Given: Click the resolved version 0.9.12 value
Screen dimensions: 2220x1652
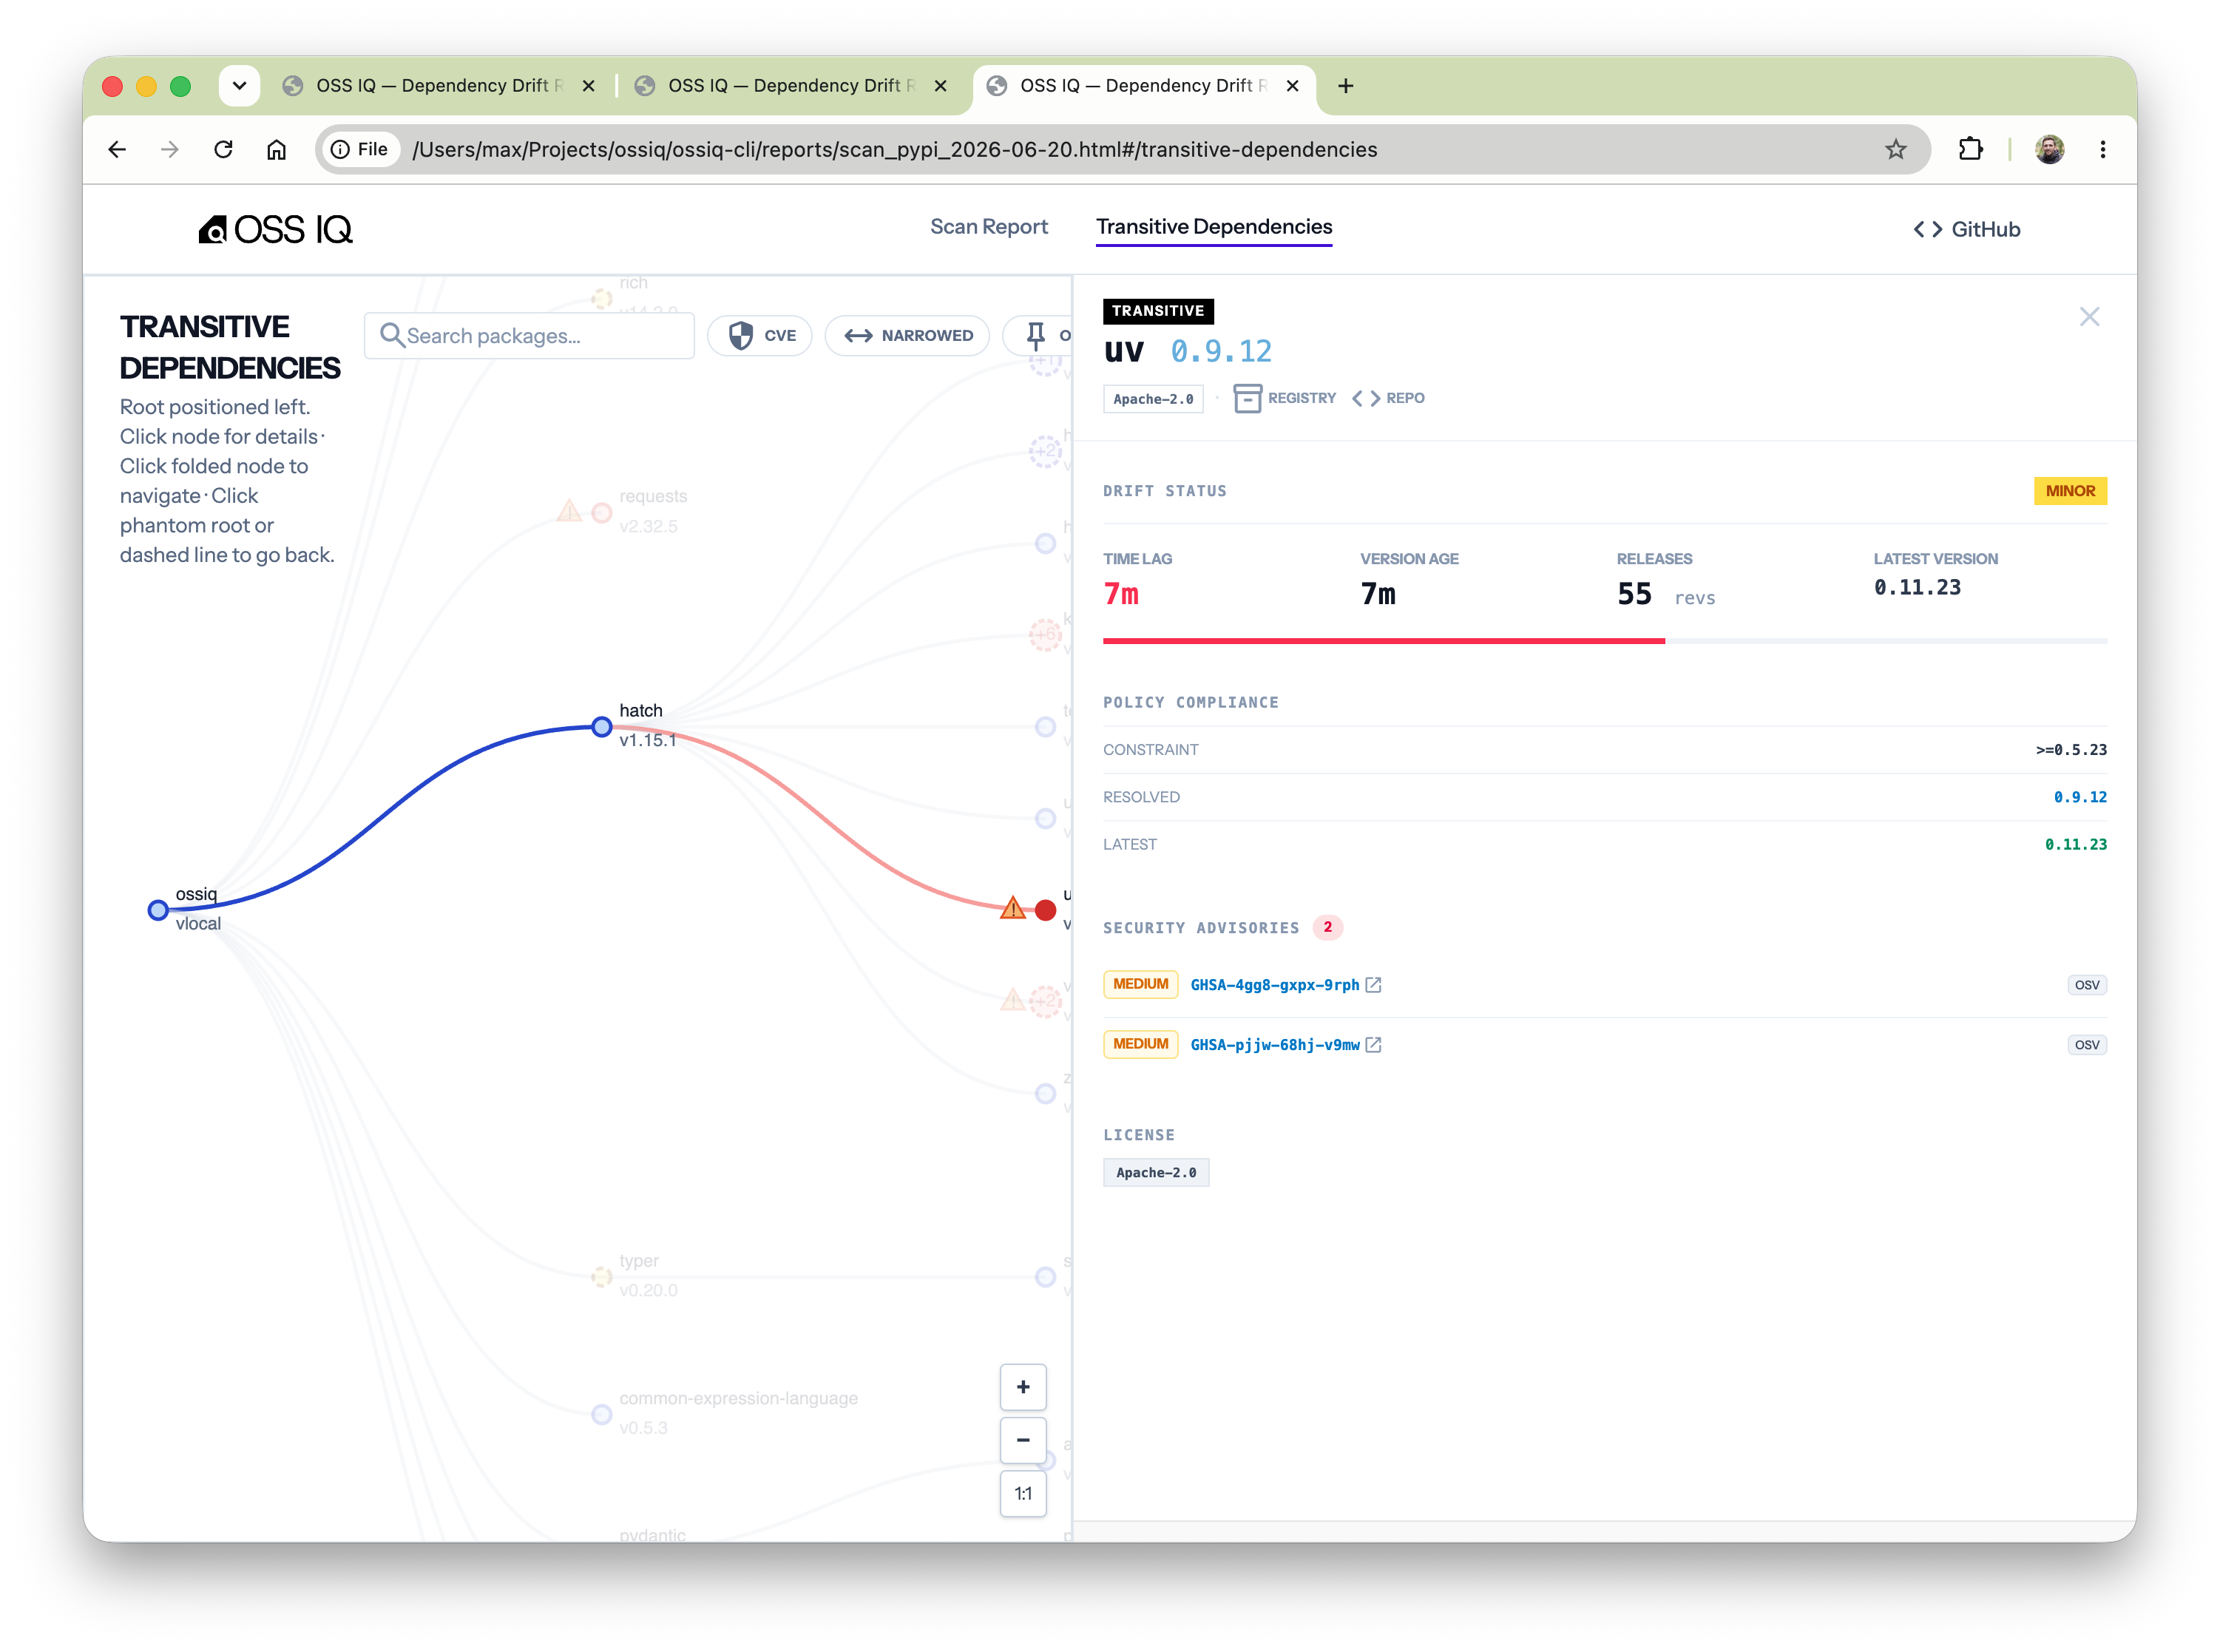Looking at the screenshot, I should pyautogui.click(x=2079, y=797).
